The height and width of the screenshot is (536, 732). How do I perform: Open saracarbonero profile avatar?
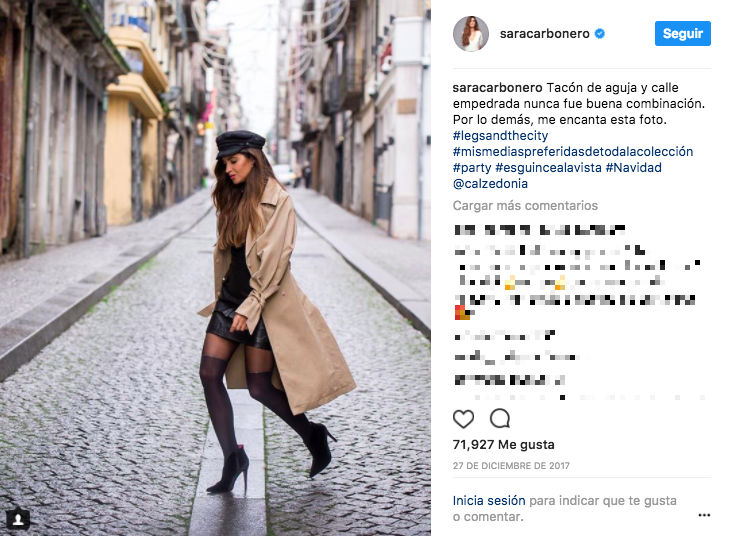coord(471,34)
